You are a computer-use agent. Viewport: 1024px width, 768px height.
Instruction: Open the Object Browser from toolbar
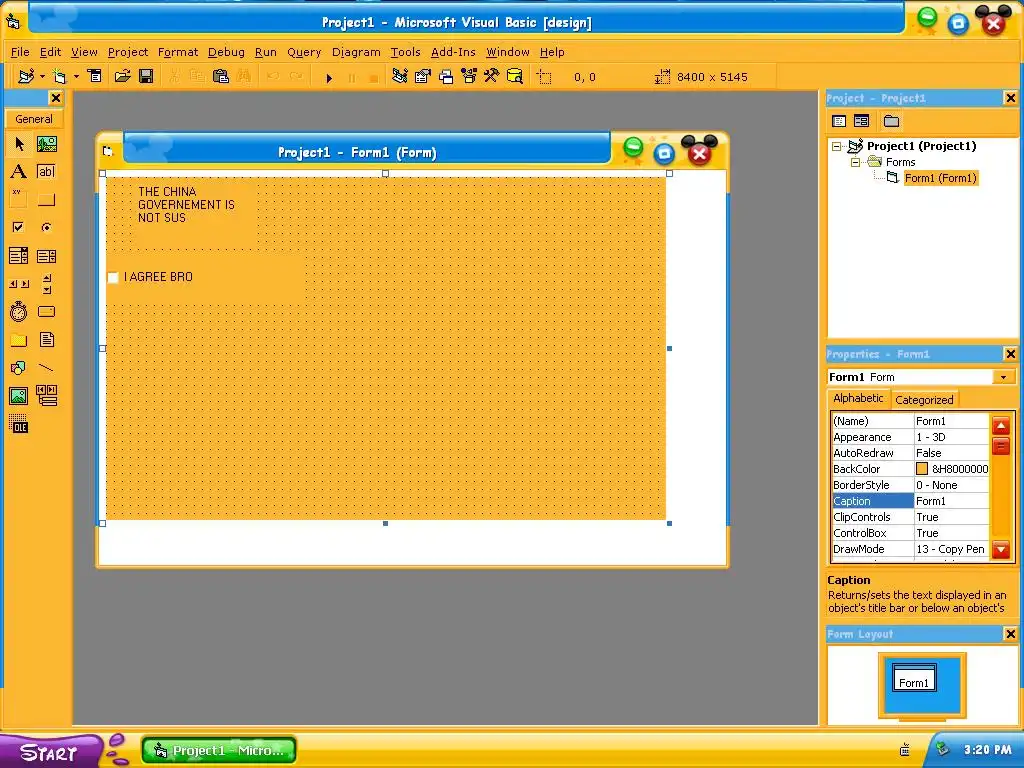tap(469, 76)
